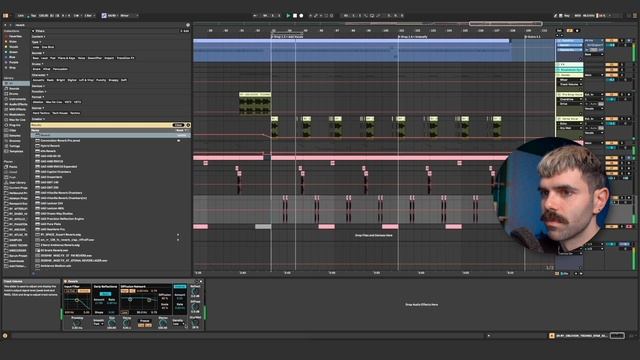Click the Link button
The width and height of the screenshot is (640, 360).
click(21, 16)
